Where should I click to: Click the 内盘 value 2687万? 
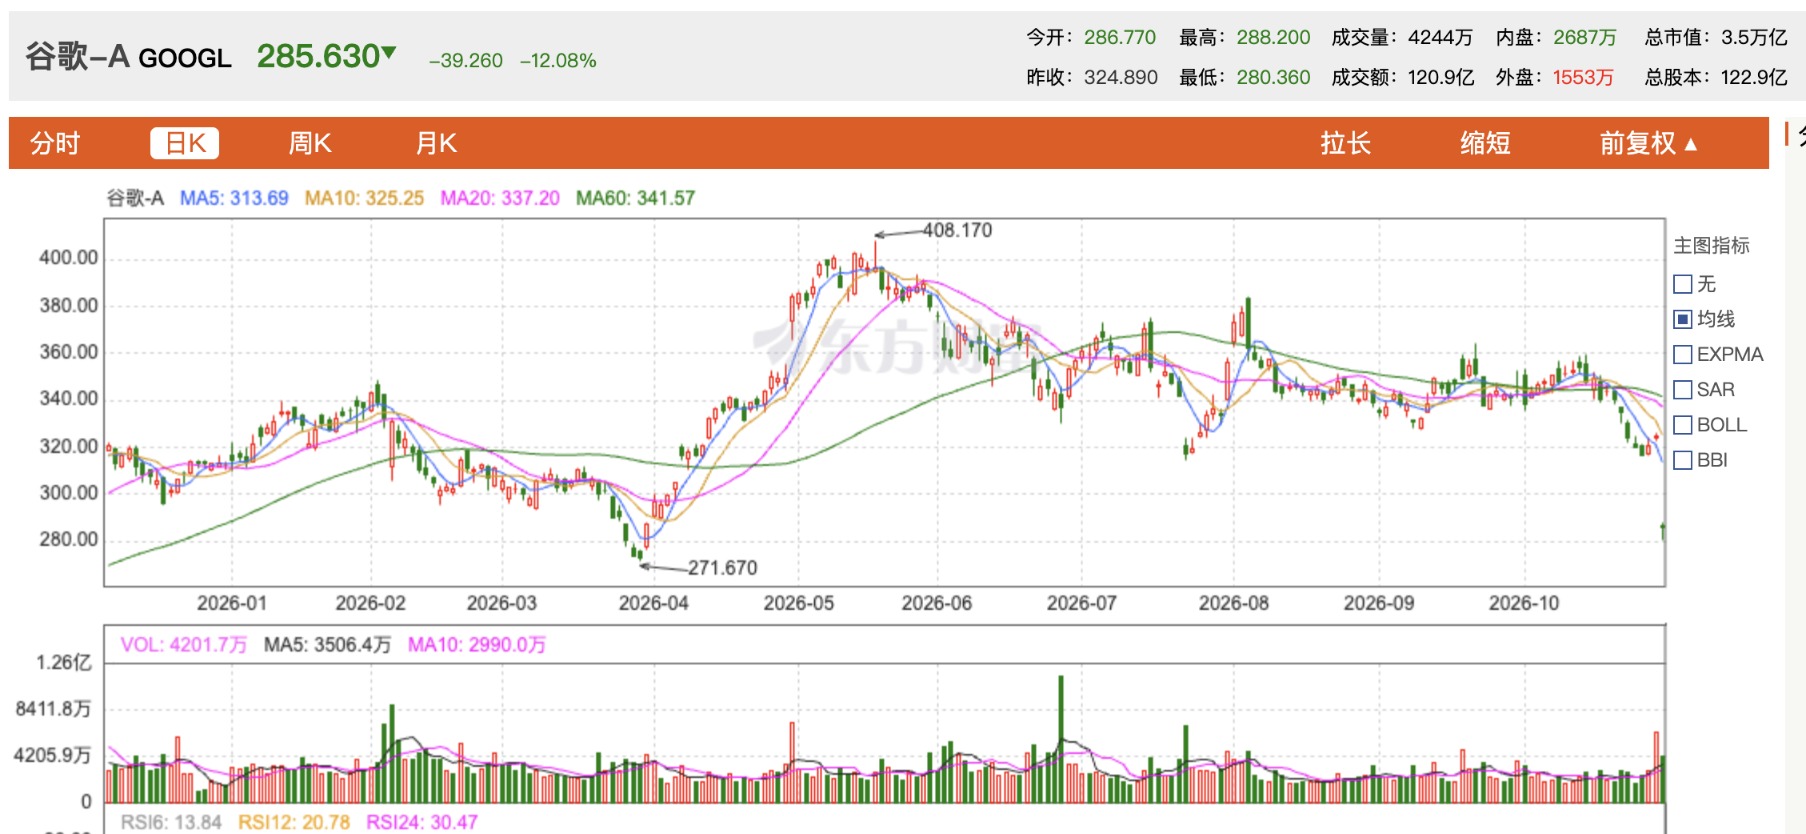(x=1585, y=38)
